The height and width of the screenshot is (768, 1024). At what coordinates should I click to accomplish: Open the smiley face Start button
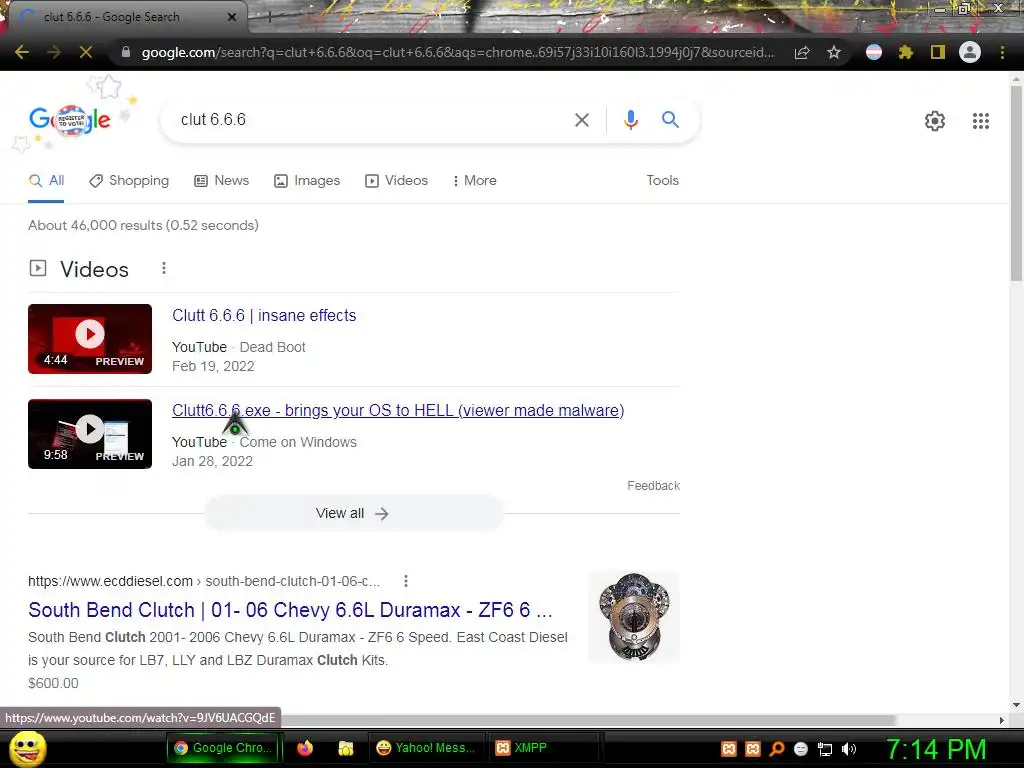pos(28,748)
